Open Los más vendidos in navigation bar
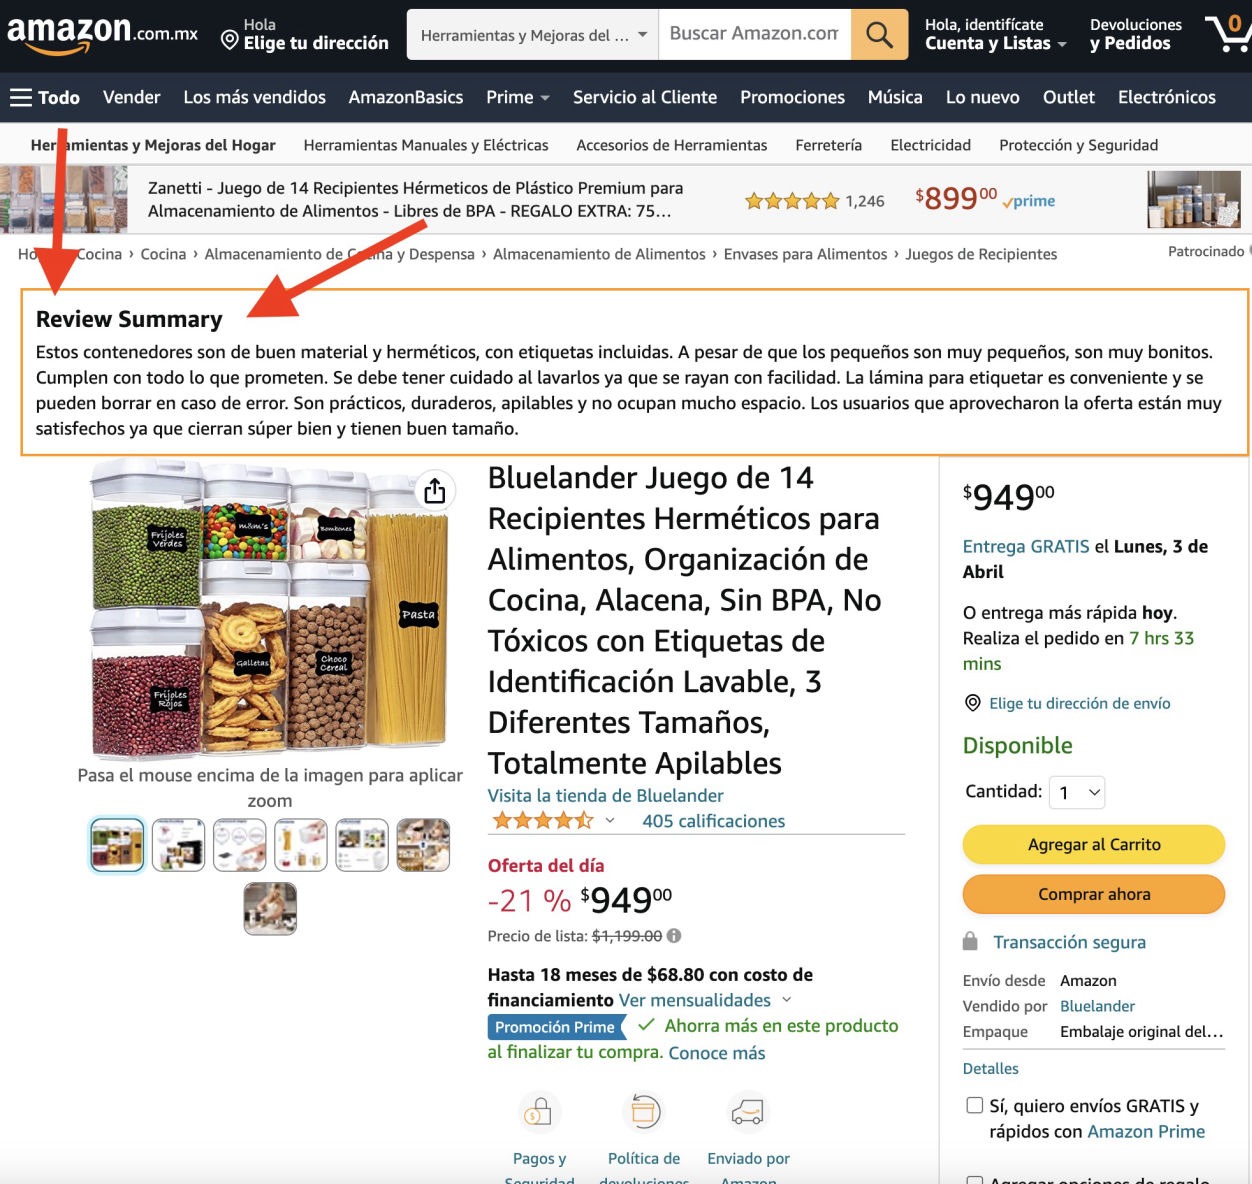The image size is (1252, 1184). (255, 97)
